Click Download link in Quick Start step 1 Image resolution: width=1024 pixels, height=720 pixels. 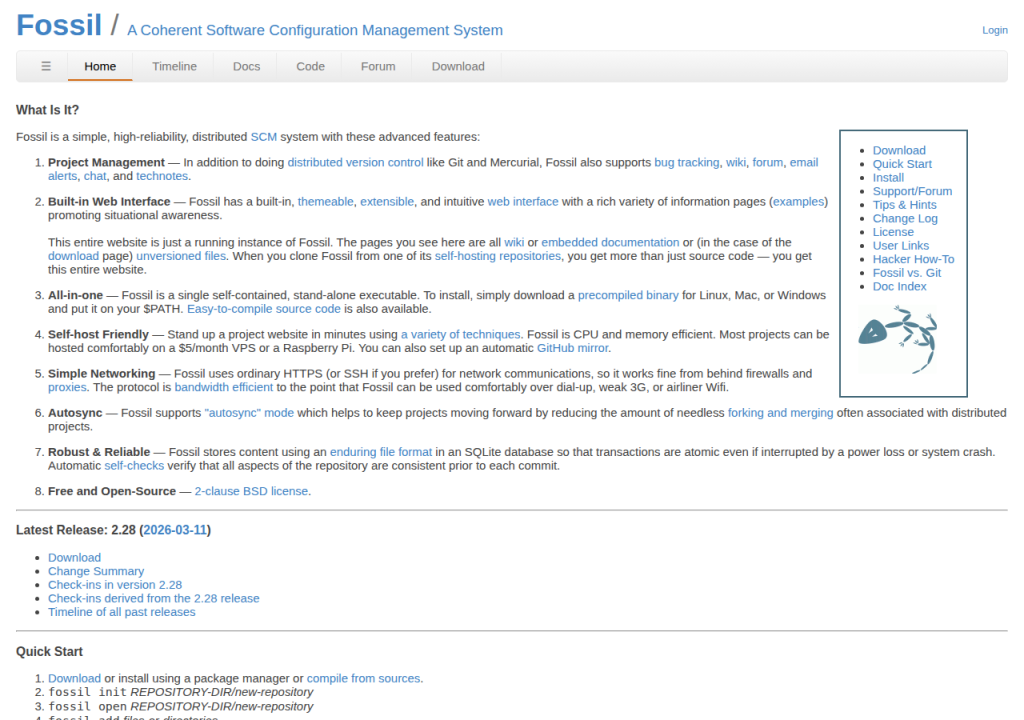tap(74, 678)
